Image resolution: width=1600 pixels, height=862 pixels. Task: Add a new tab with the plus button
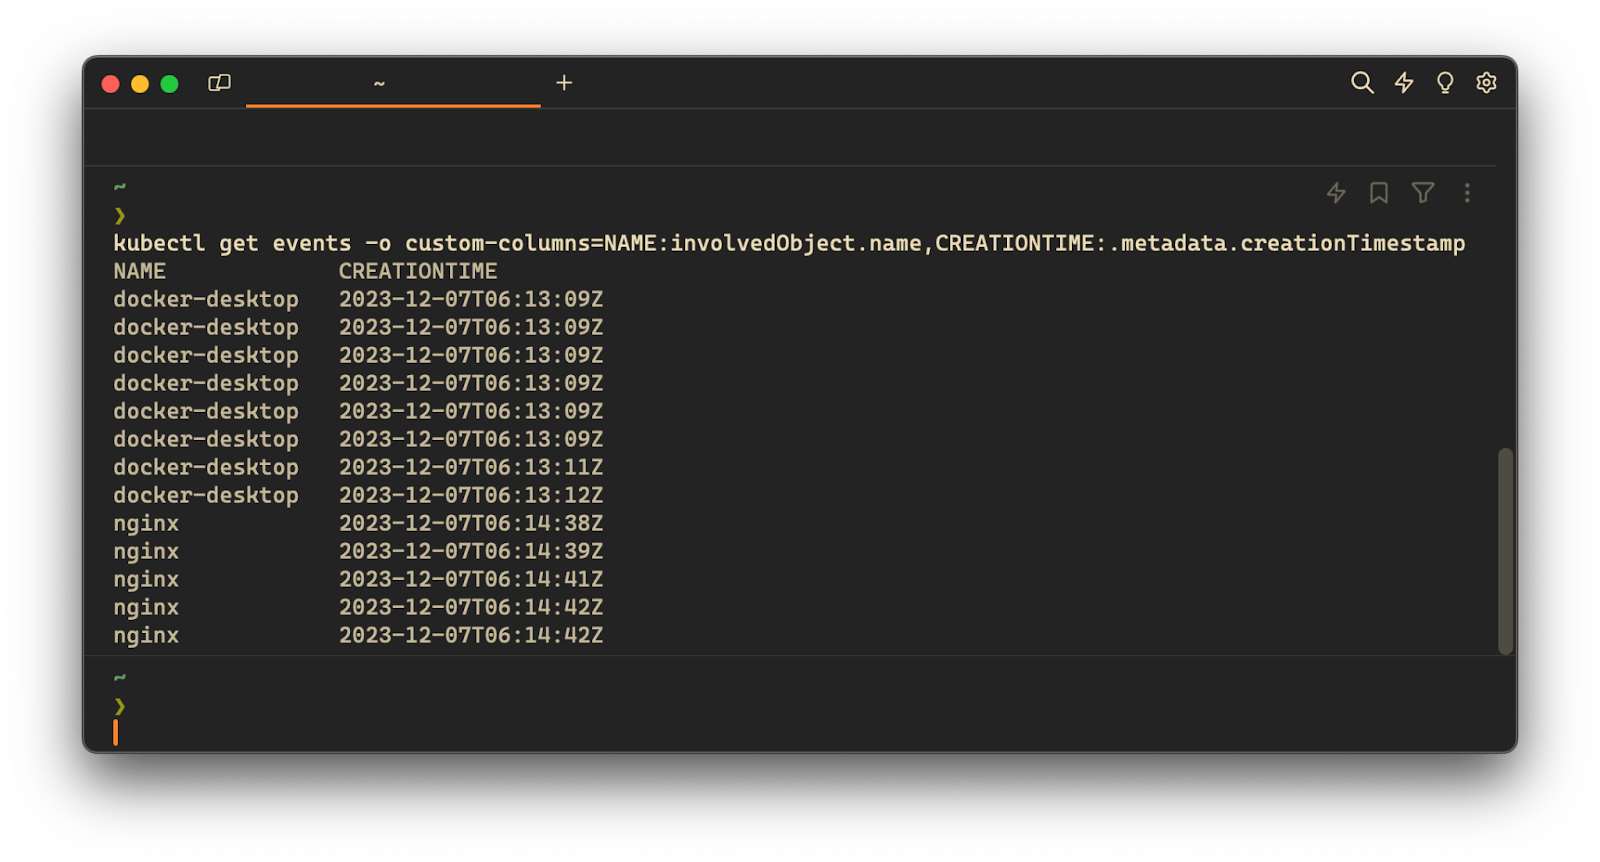click(x=564, y=83)
